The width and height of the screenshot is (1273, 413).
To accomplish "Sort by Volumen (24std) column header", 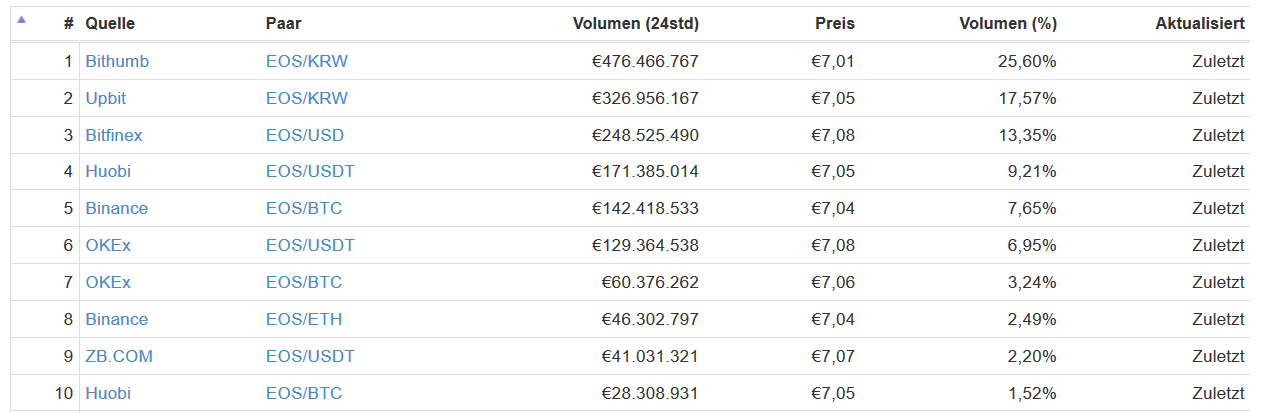I will 636,23.
